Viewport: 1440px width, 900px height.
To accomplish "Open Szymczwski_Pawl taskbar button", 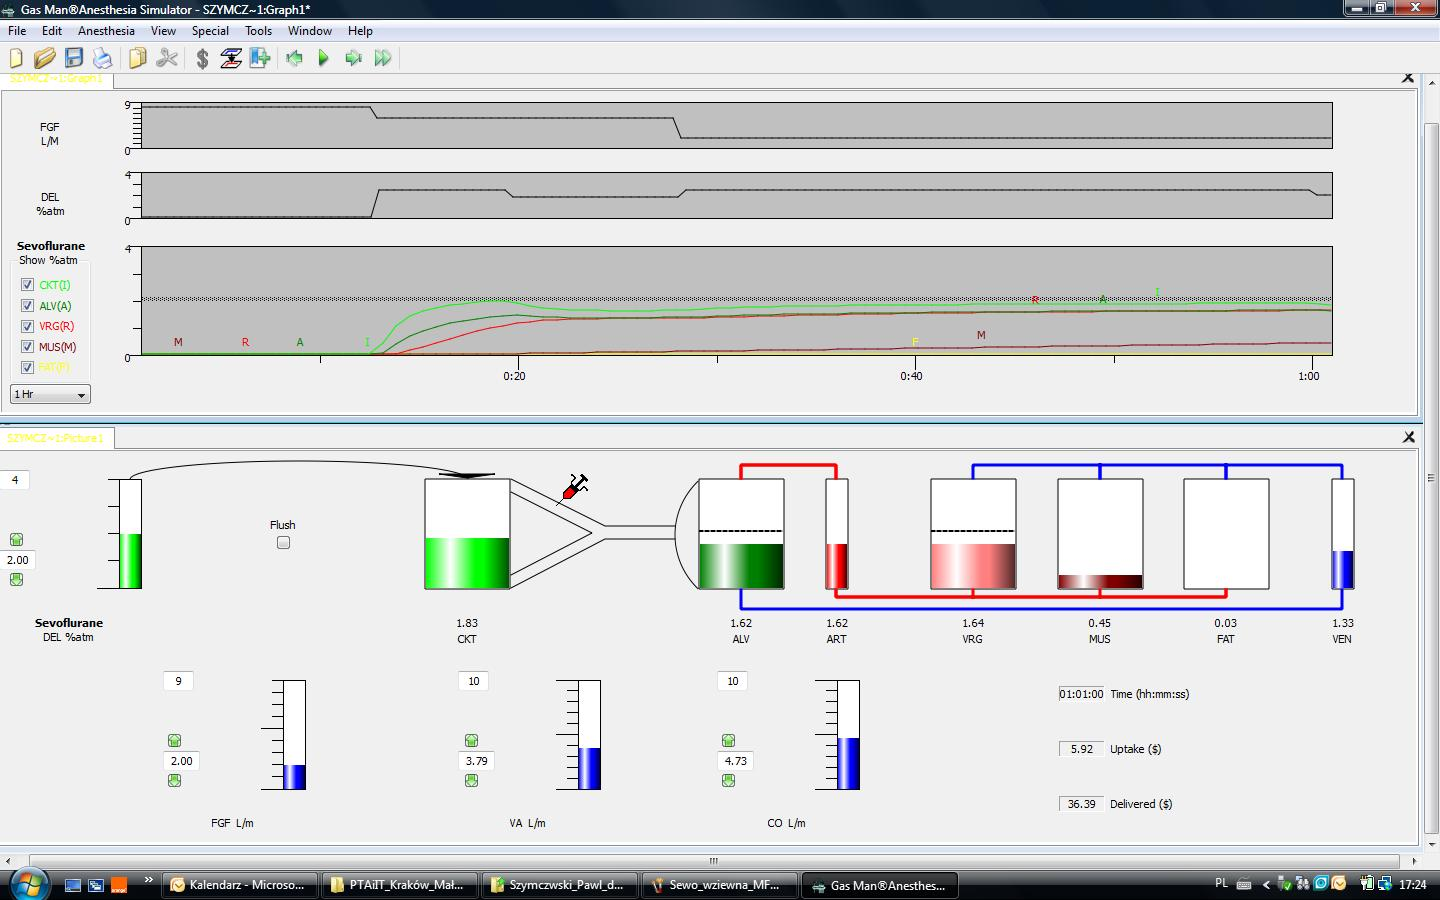I will [560, 885].
